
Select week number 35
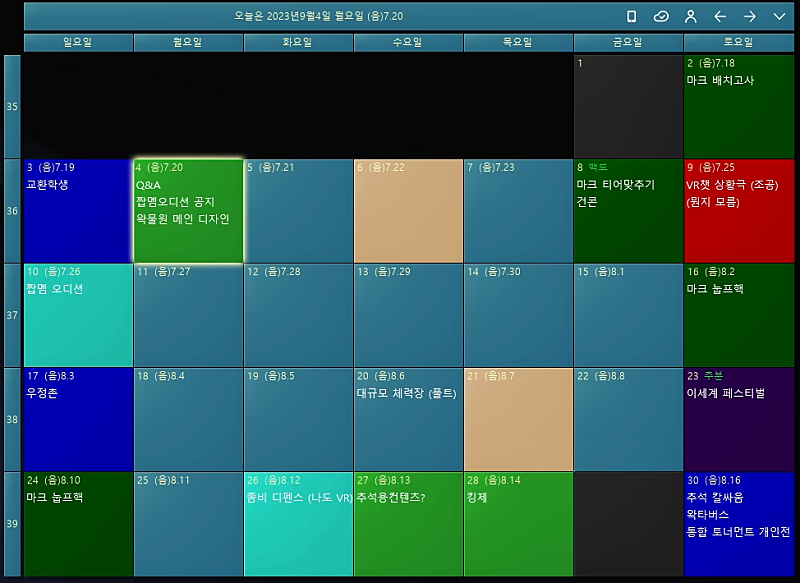(x=12, y=106)
